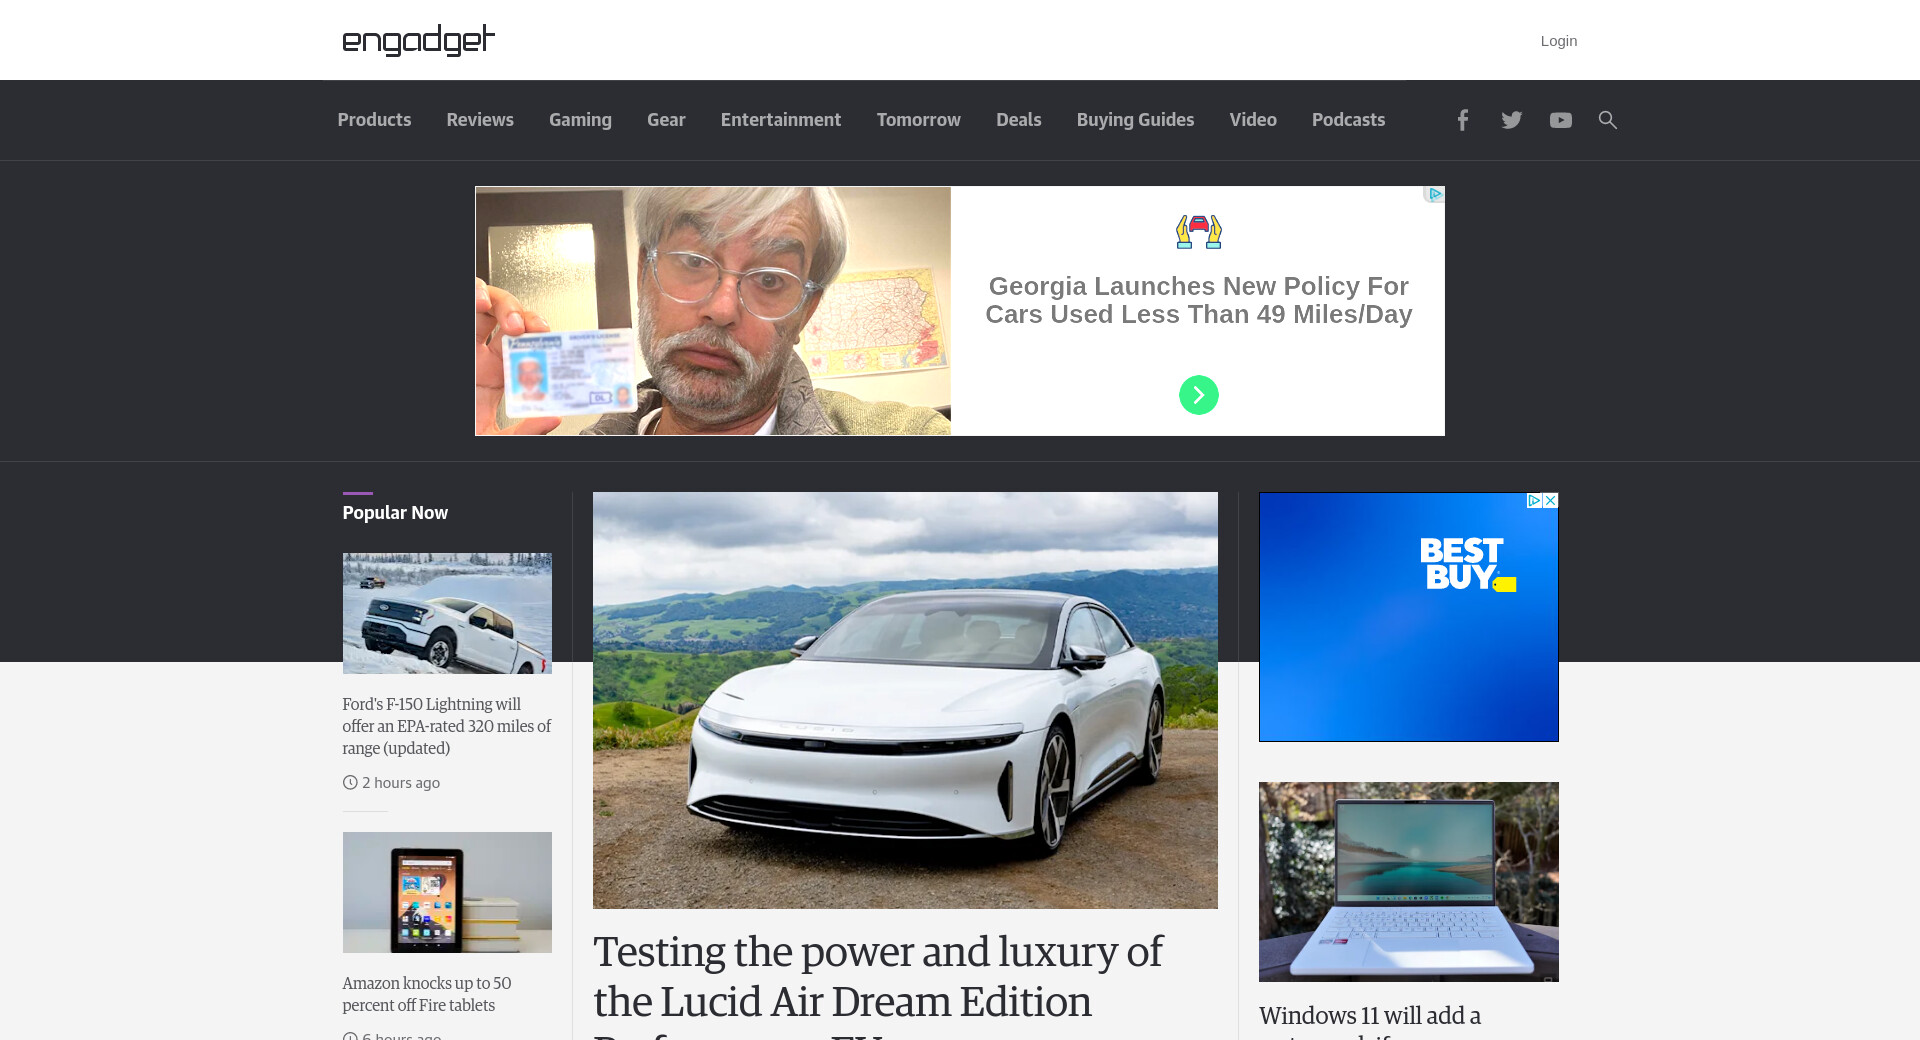The height and width of the screenshot is (1040, 1920).
Task: Close the Best Buy ad
Action: (1550, 500)
